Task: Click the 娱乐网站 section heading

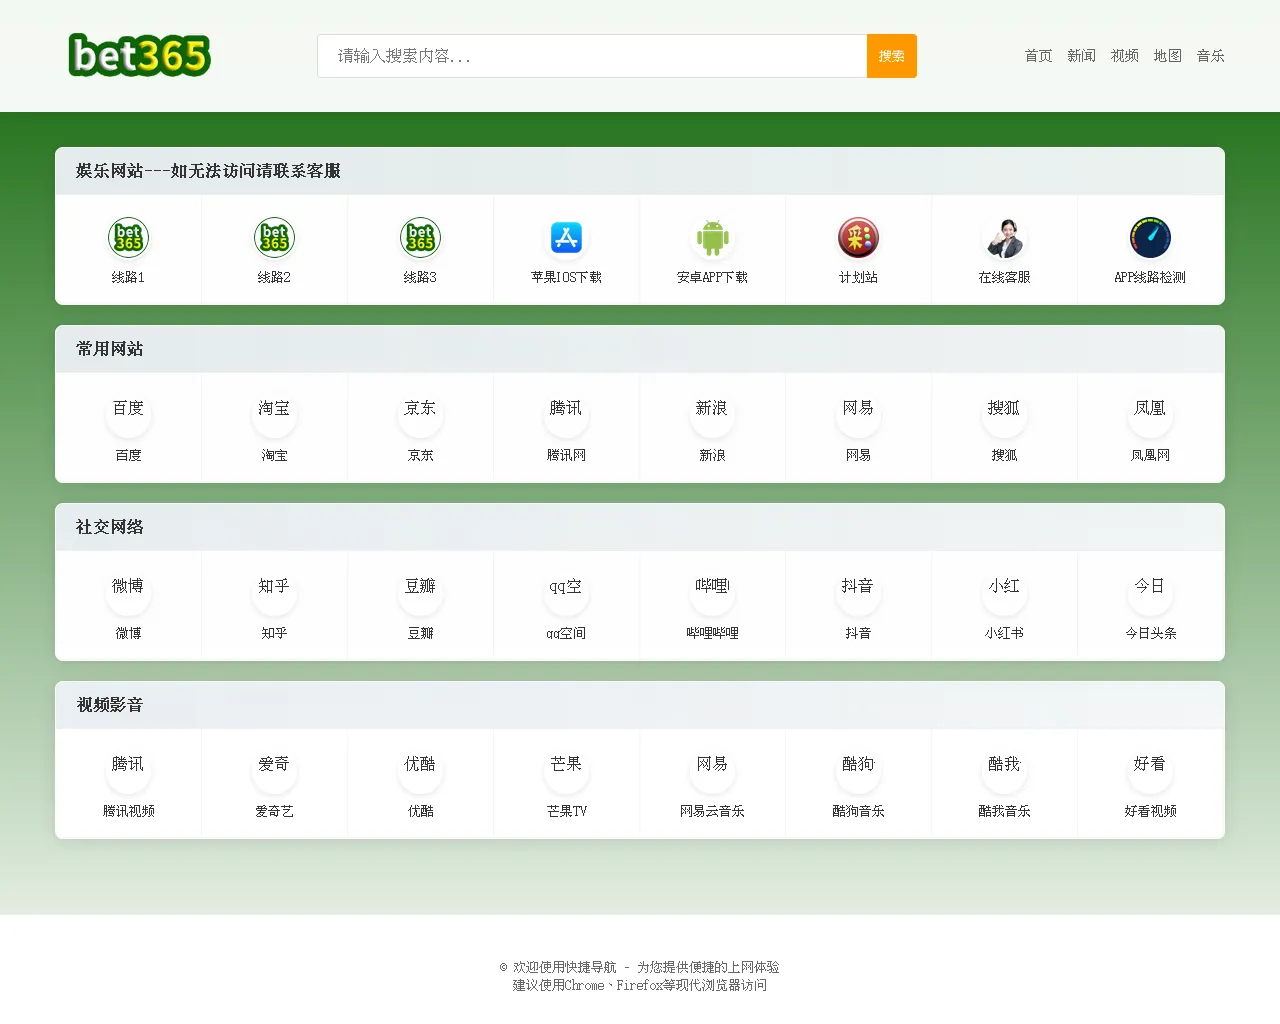Action: coord(208,171)
